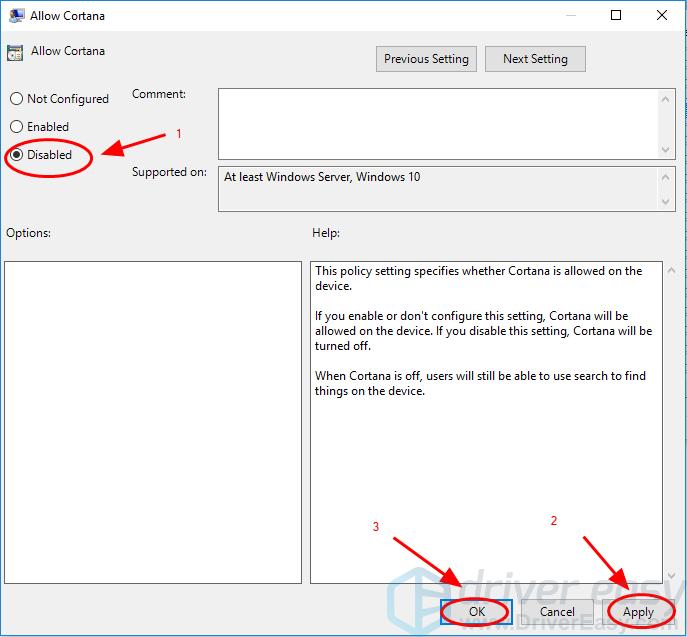Viewport: 687px width, 637px height.
Task: Go to Previous Setting
Action: [x=426, y=59]
